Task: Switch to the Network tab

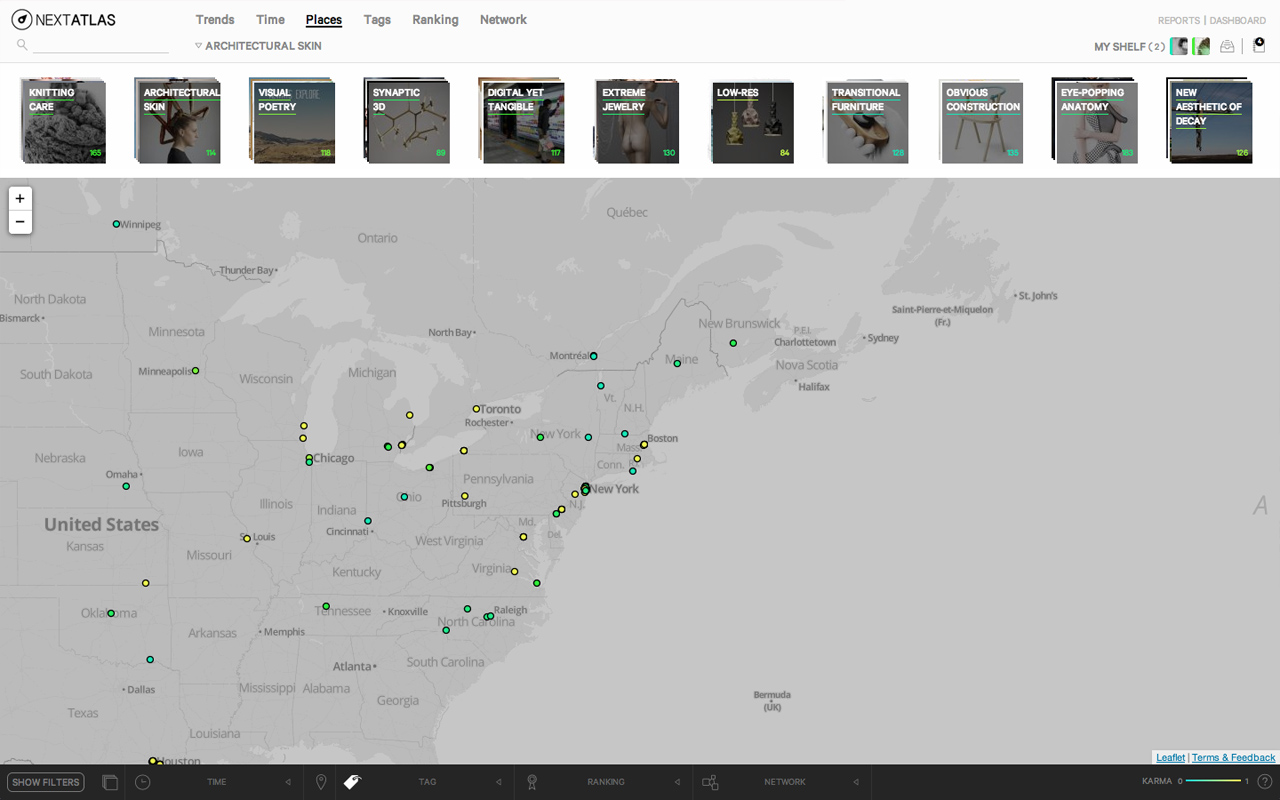Action: (x=503, y=20)
